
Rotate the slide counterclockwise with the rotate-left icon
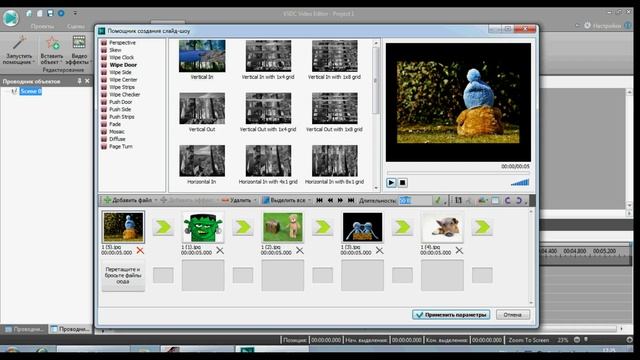[507, 200]
